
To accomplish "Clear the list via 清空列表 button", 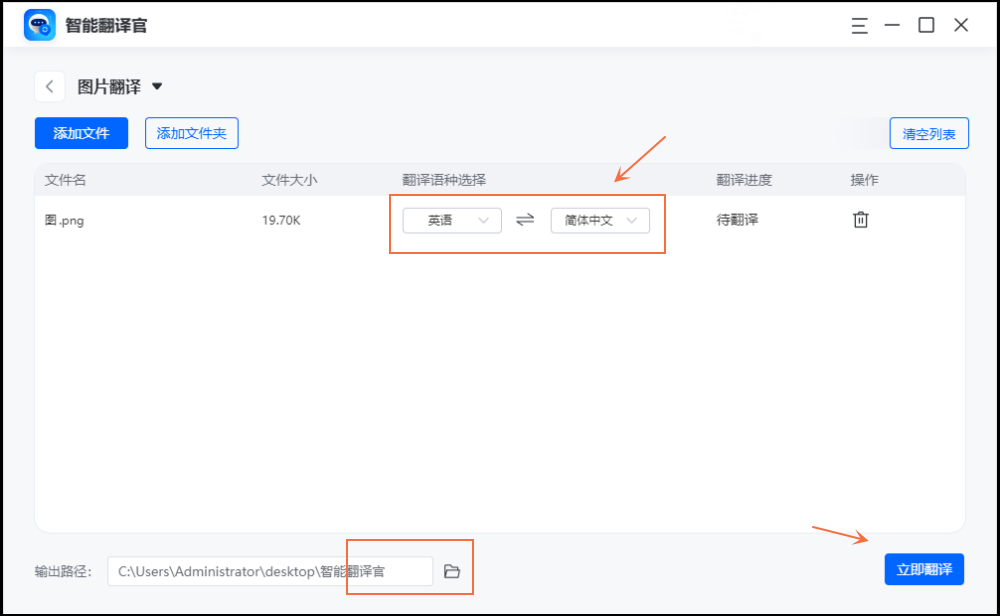I will coord(928,132).
